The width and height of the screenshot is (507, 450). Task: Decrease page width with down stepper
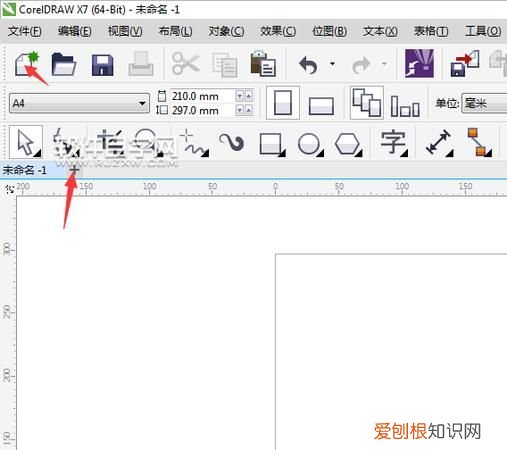click(240, 96)
